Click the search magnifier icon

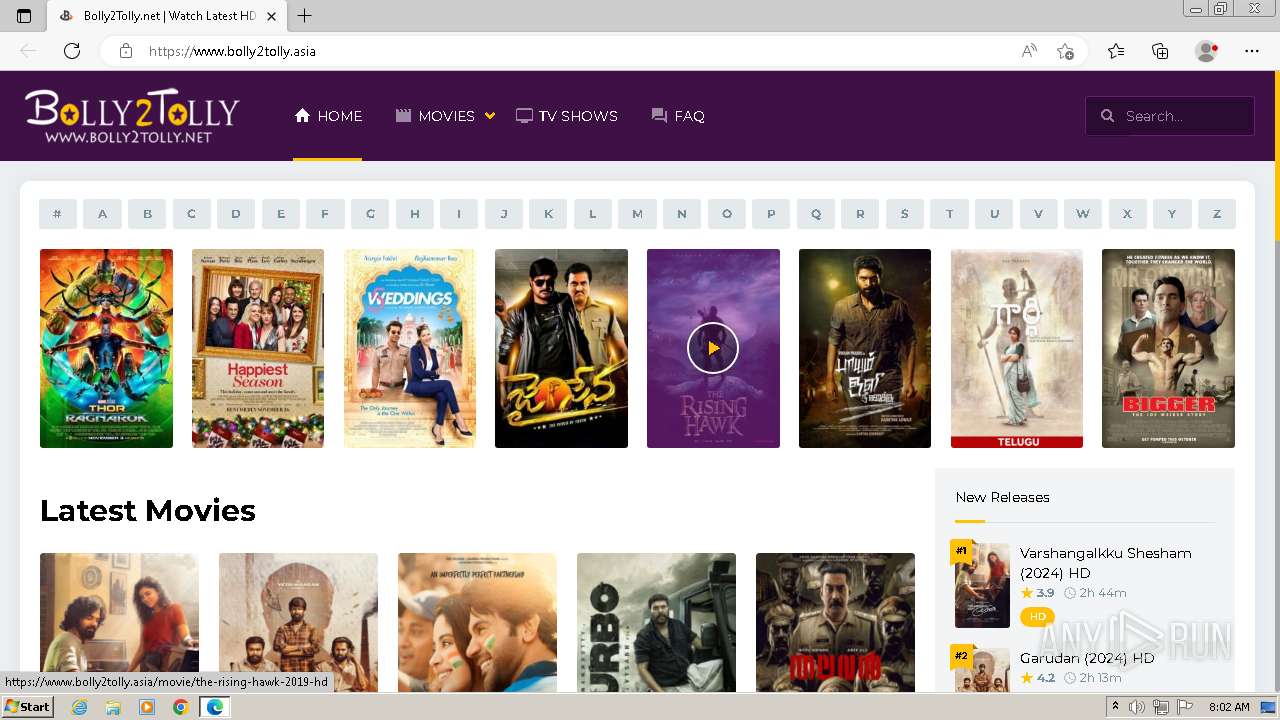pyautogui.click(x=1107, y=116)
